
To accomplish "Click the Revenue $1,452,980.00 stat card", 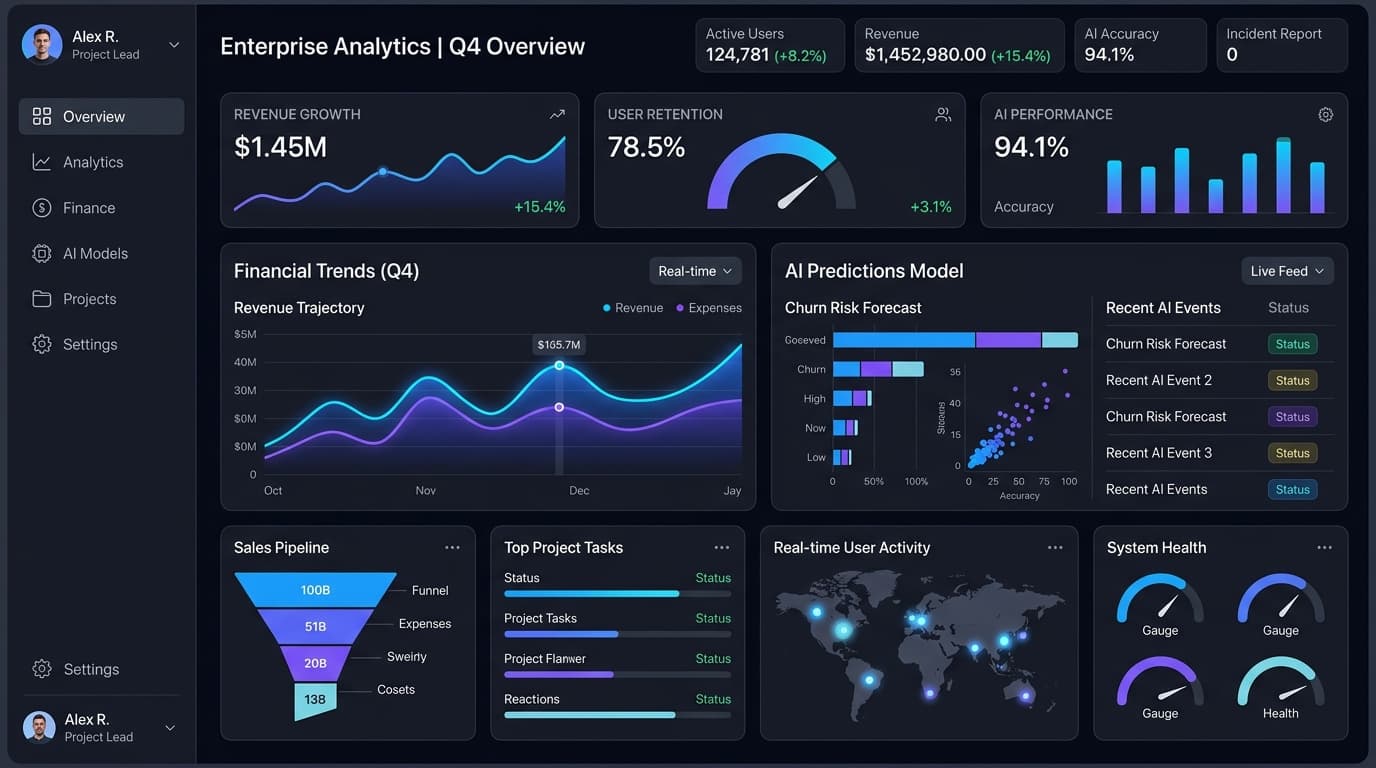I will pos(959,45).
